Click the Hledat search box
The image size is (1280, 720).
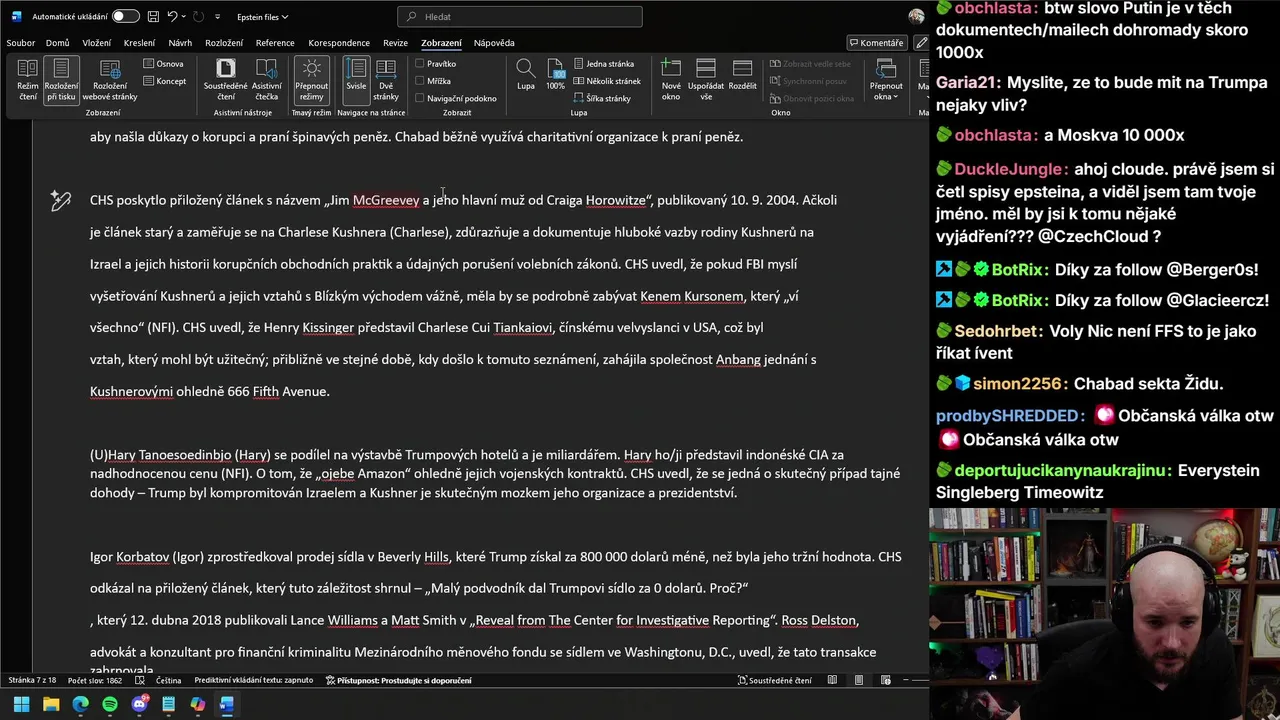520,17
